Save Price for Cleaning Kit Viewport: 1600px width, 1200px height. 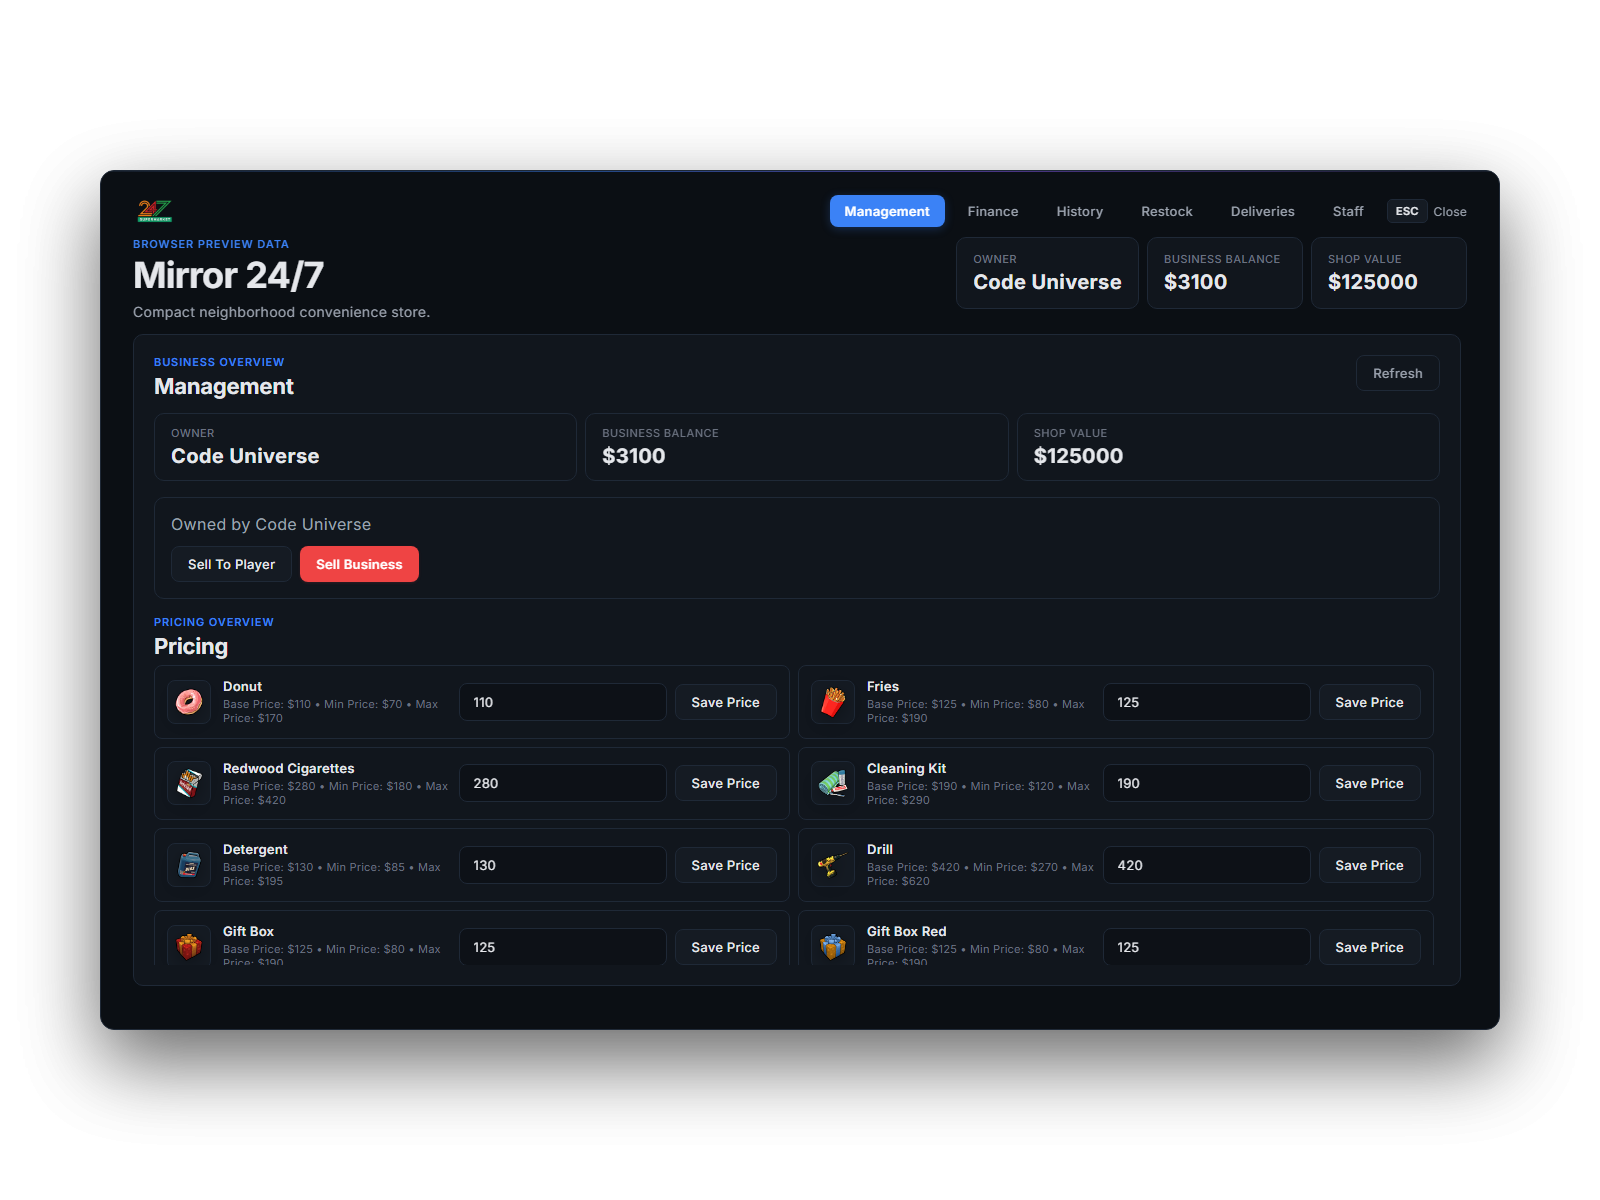[x=1369, y=783]
